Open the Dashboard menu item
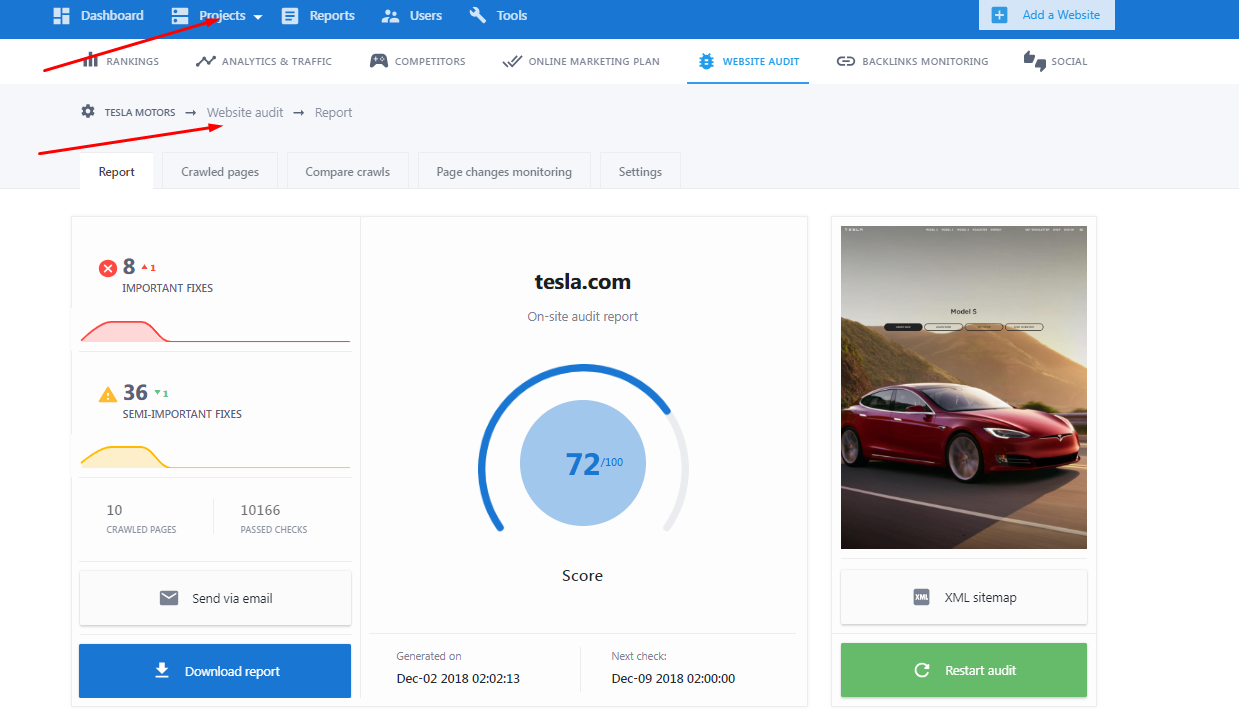The image size is (1239, 712). [x=98, y=15]
